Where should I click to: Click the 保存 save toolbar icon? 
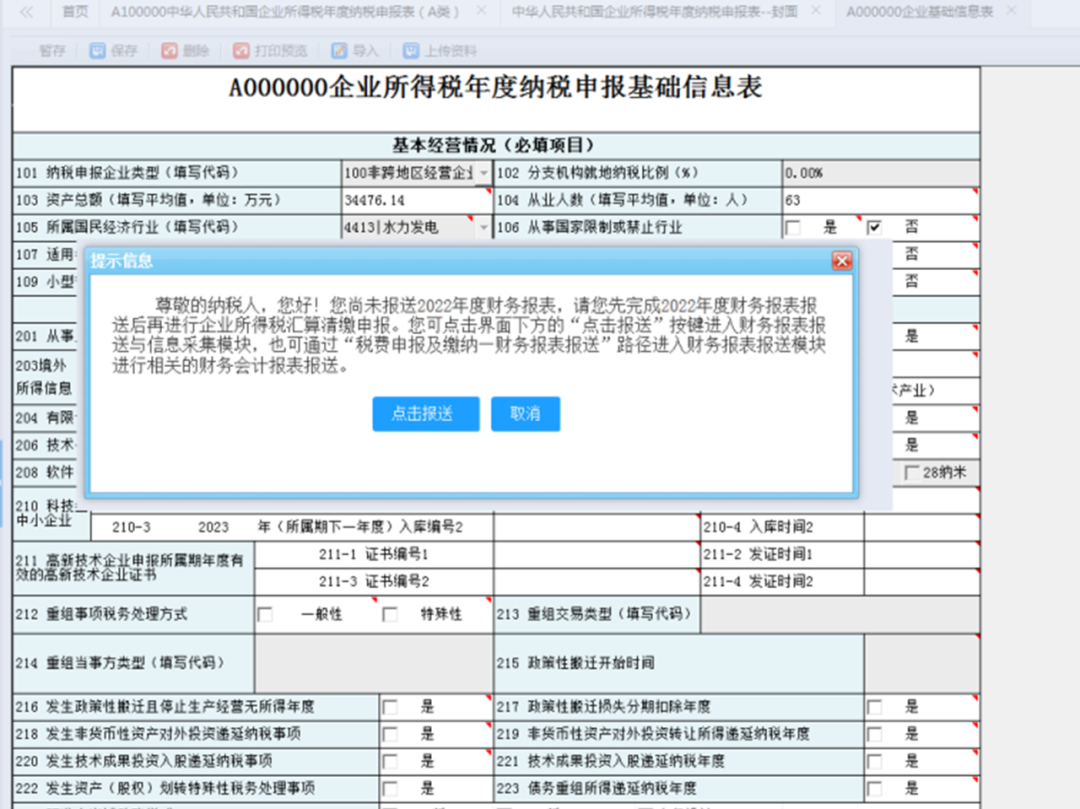98,51
